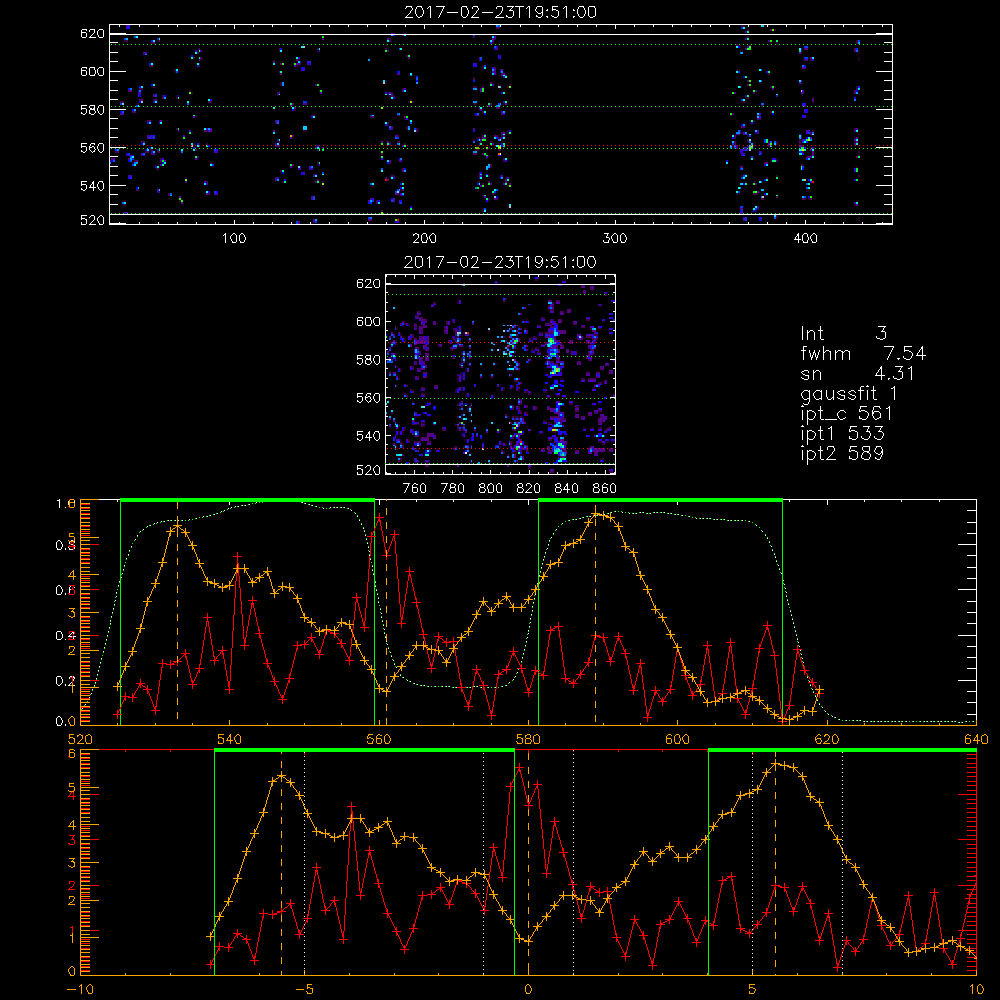Click the x-axis label -5 of bottom plot
The image size is (1000, 1000).
tap(304, 990)
